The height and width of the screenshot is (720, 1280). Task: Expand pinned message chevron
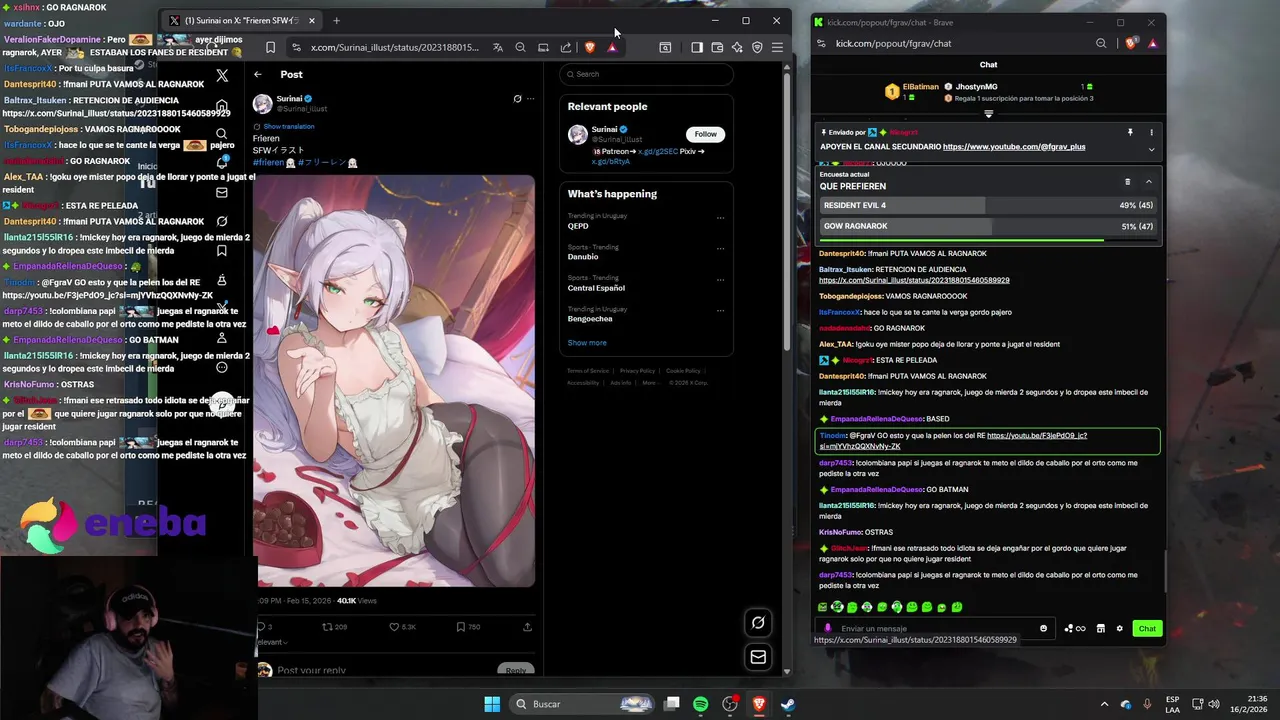pos(1151,149)
